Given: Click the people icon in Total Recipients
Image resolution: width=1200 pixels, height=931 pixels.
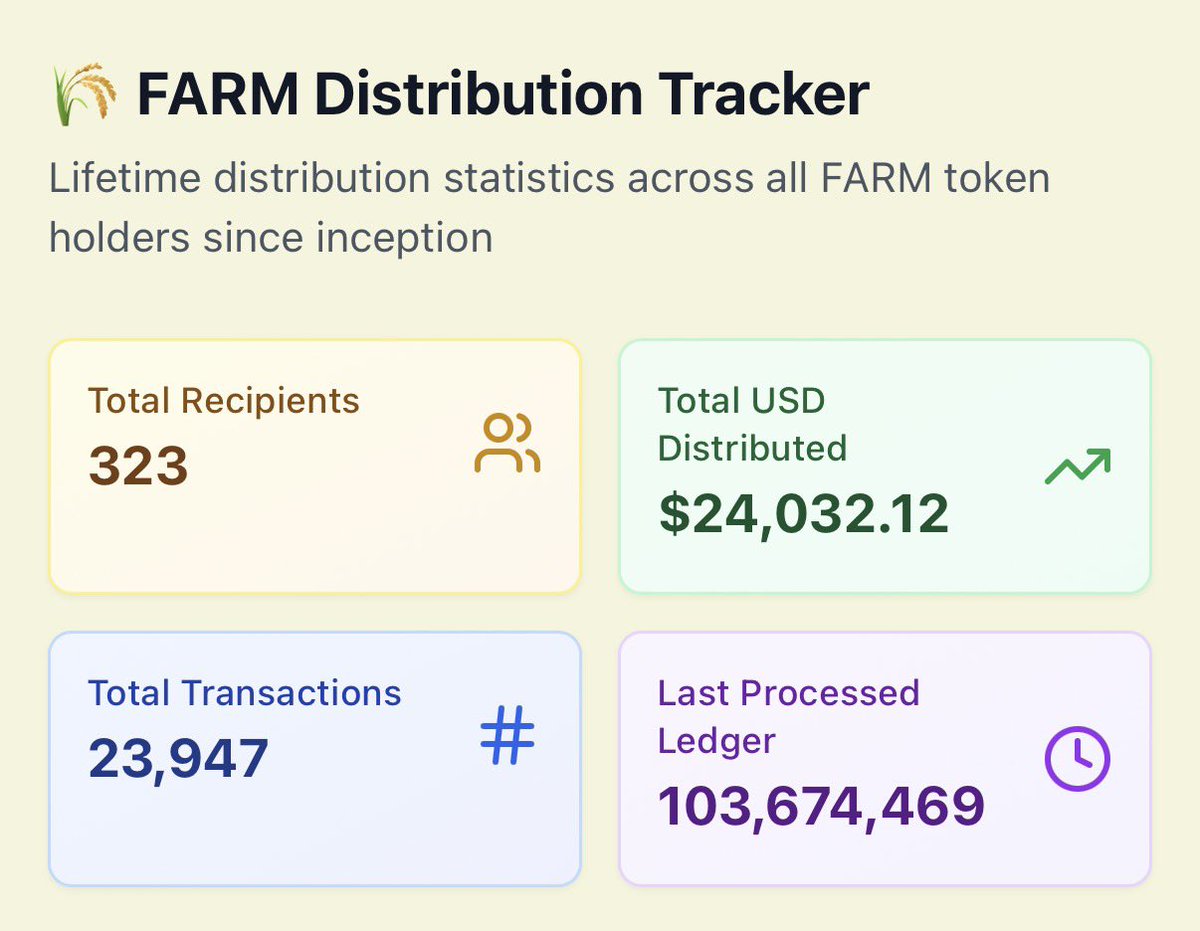Looking at the screenshot, I should (507, 444).
